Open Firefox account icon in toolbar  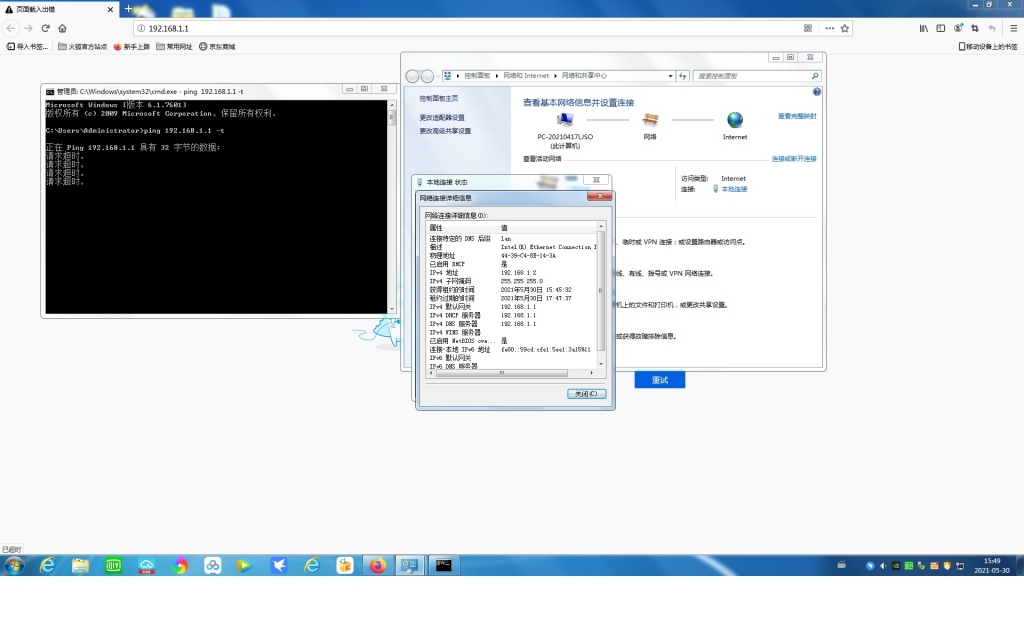[958, 28]
